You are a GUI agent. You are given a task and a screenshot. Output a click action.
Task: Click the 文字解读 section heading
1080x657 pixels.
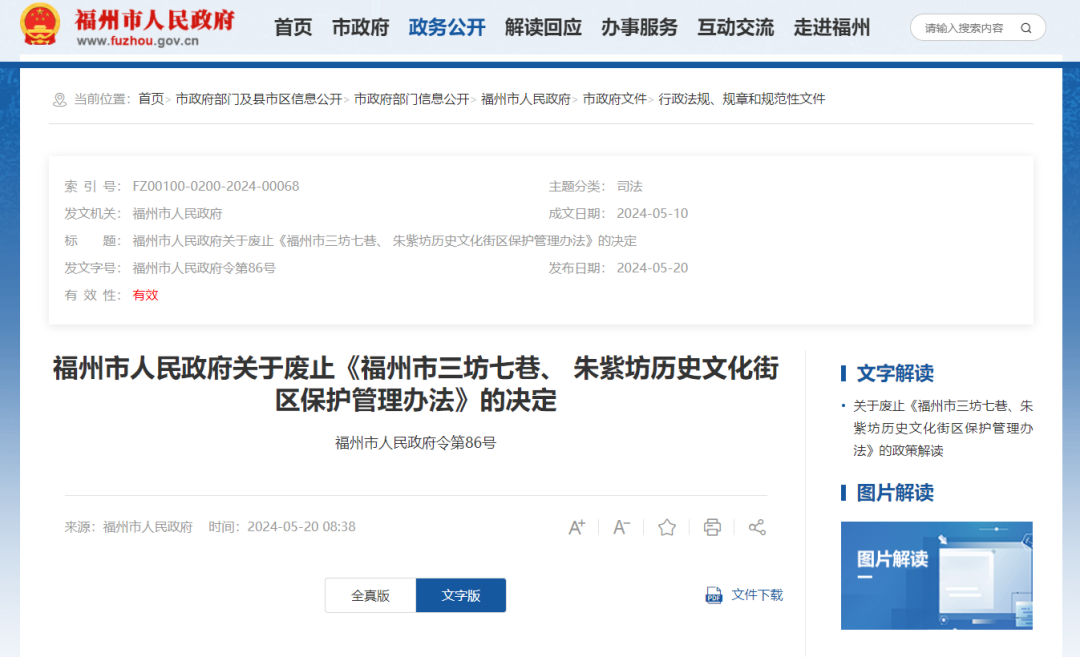point(895,374)
